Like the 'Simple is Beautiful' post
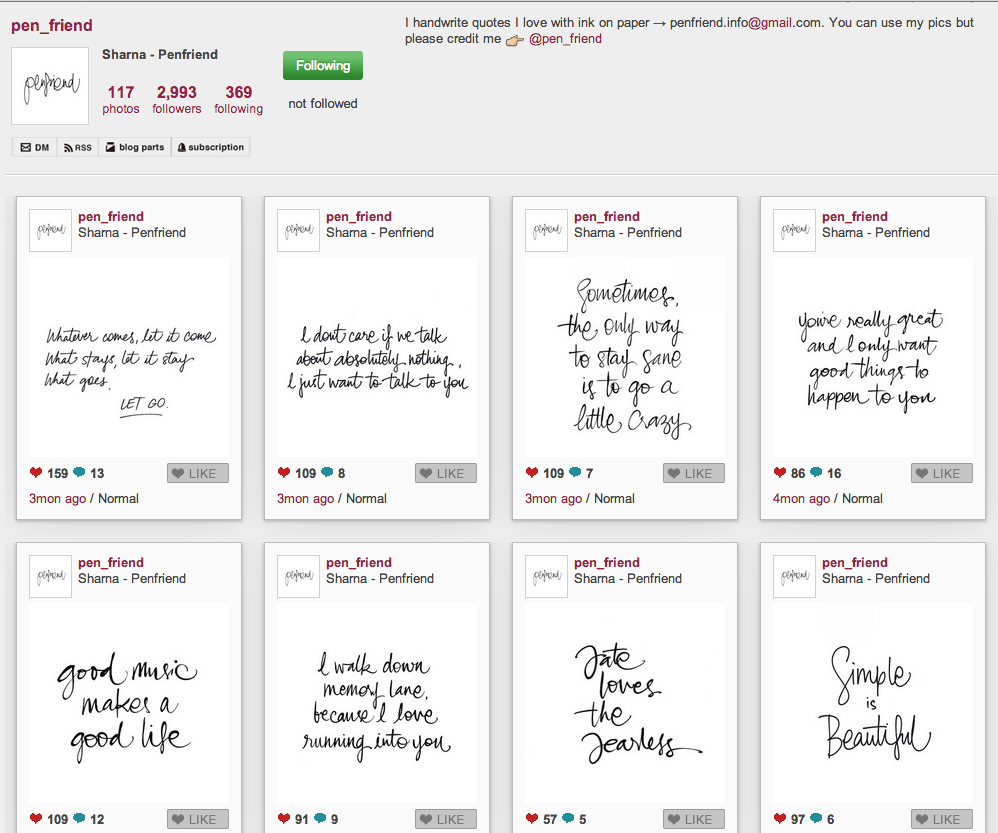This screenshot has height=833, width=998. [942, 820]
